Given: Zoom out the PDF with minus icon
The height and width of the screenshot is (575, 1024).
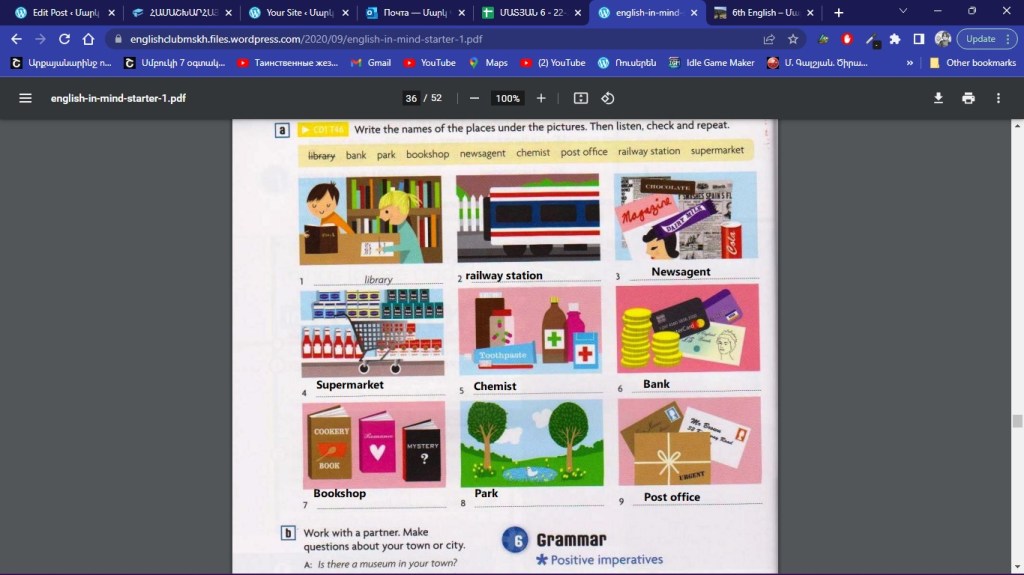Looking at the screenshot, I should click(474, 99).
